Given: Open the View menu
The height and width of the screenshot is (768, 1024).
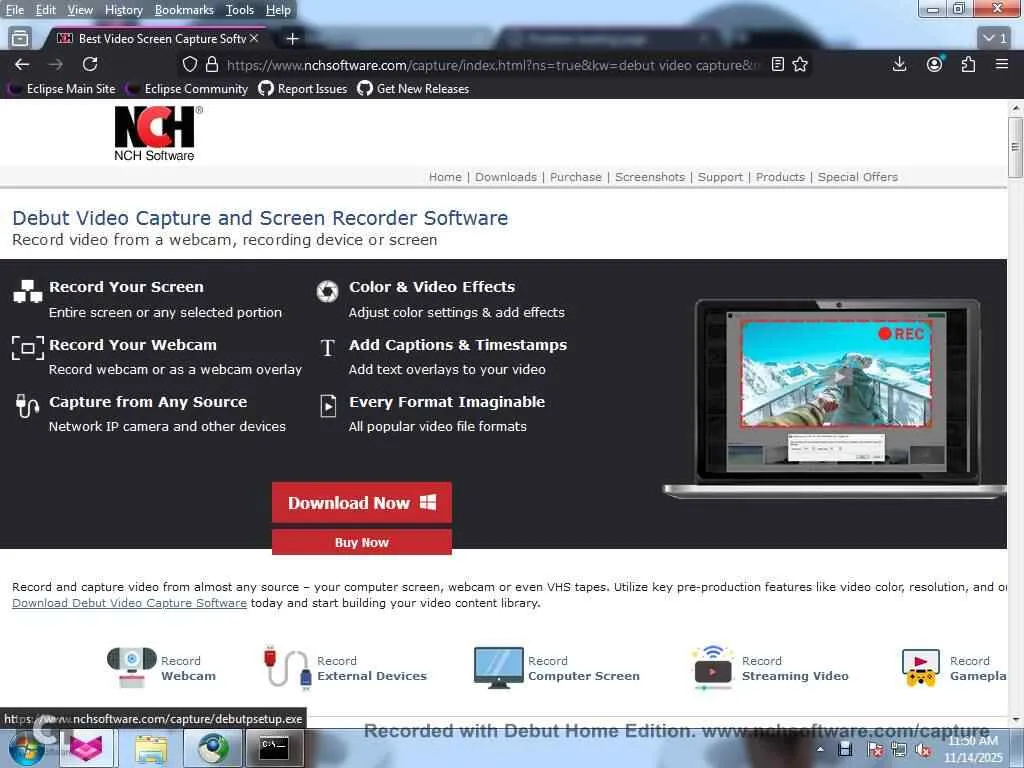Looking at the screenshot, I should pyautogui.click(x=80, y=10).
